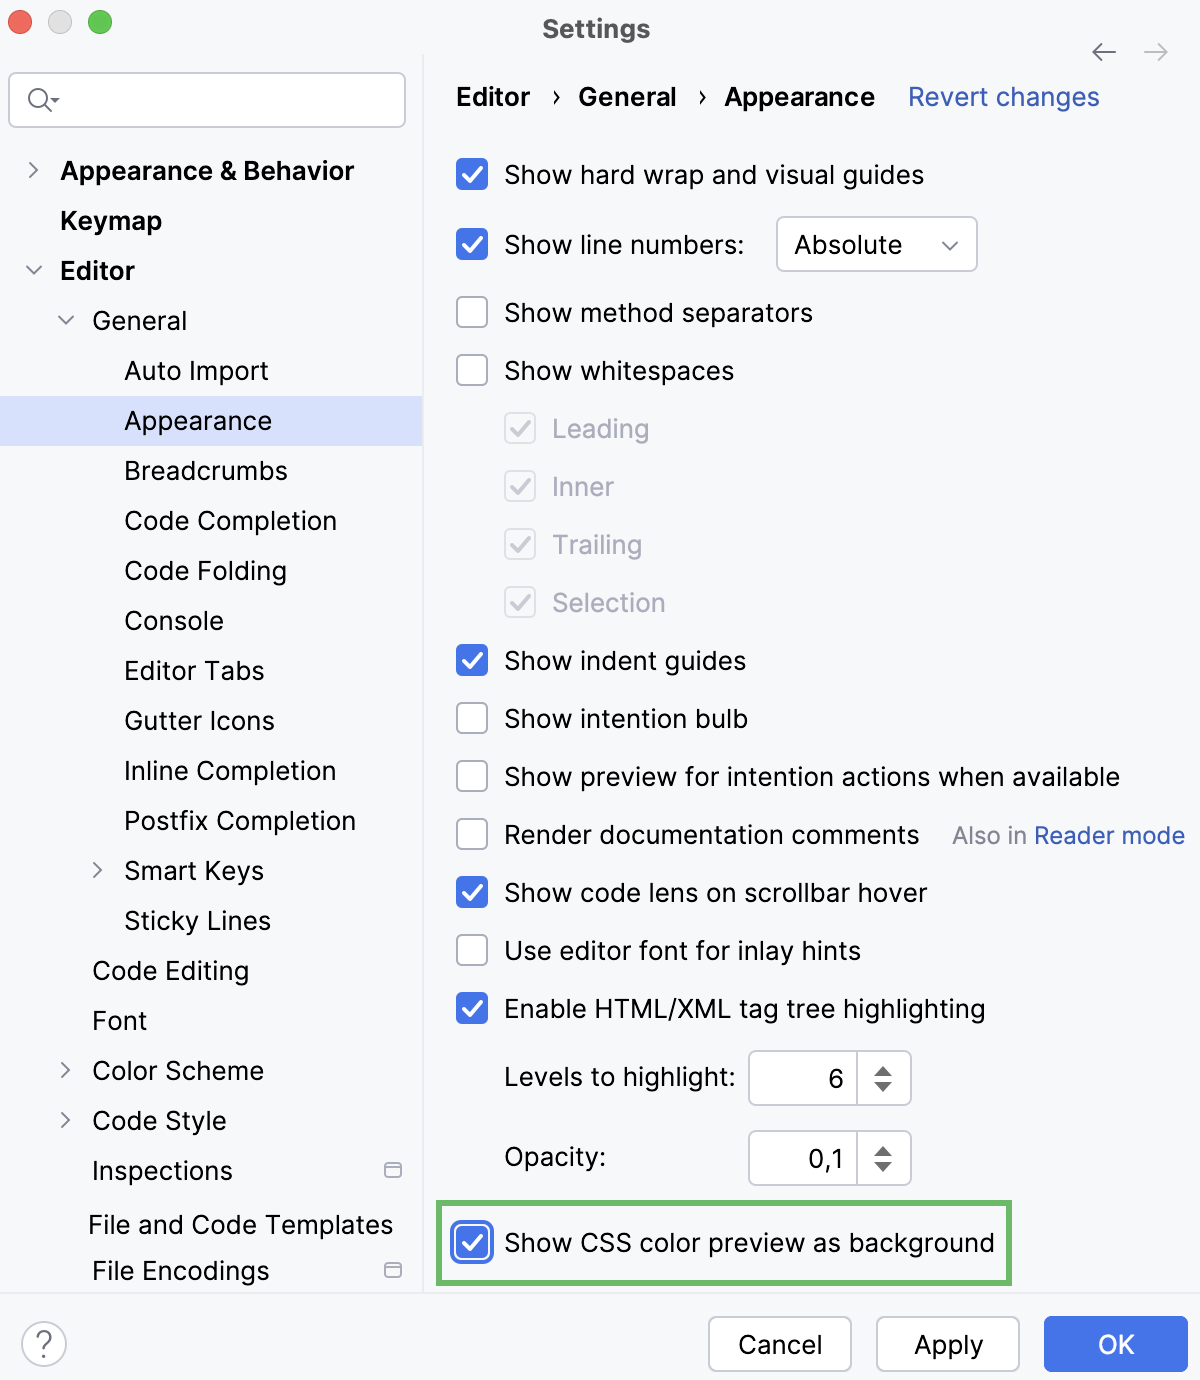Select Code Completion in the sidebar
This screenshot has height=1380, width=1200.
[x=230, y=521]
